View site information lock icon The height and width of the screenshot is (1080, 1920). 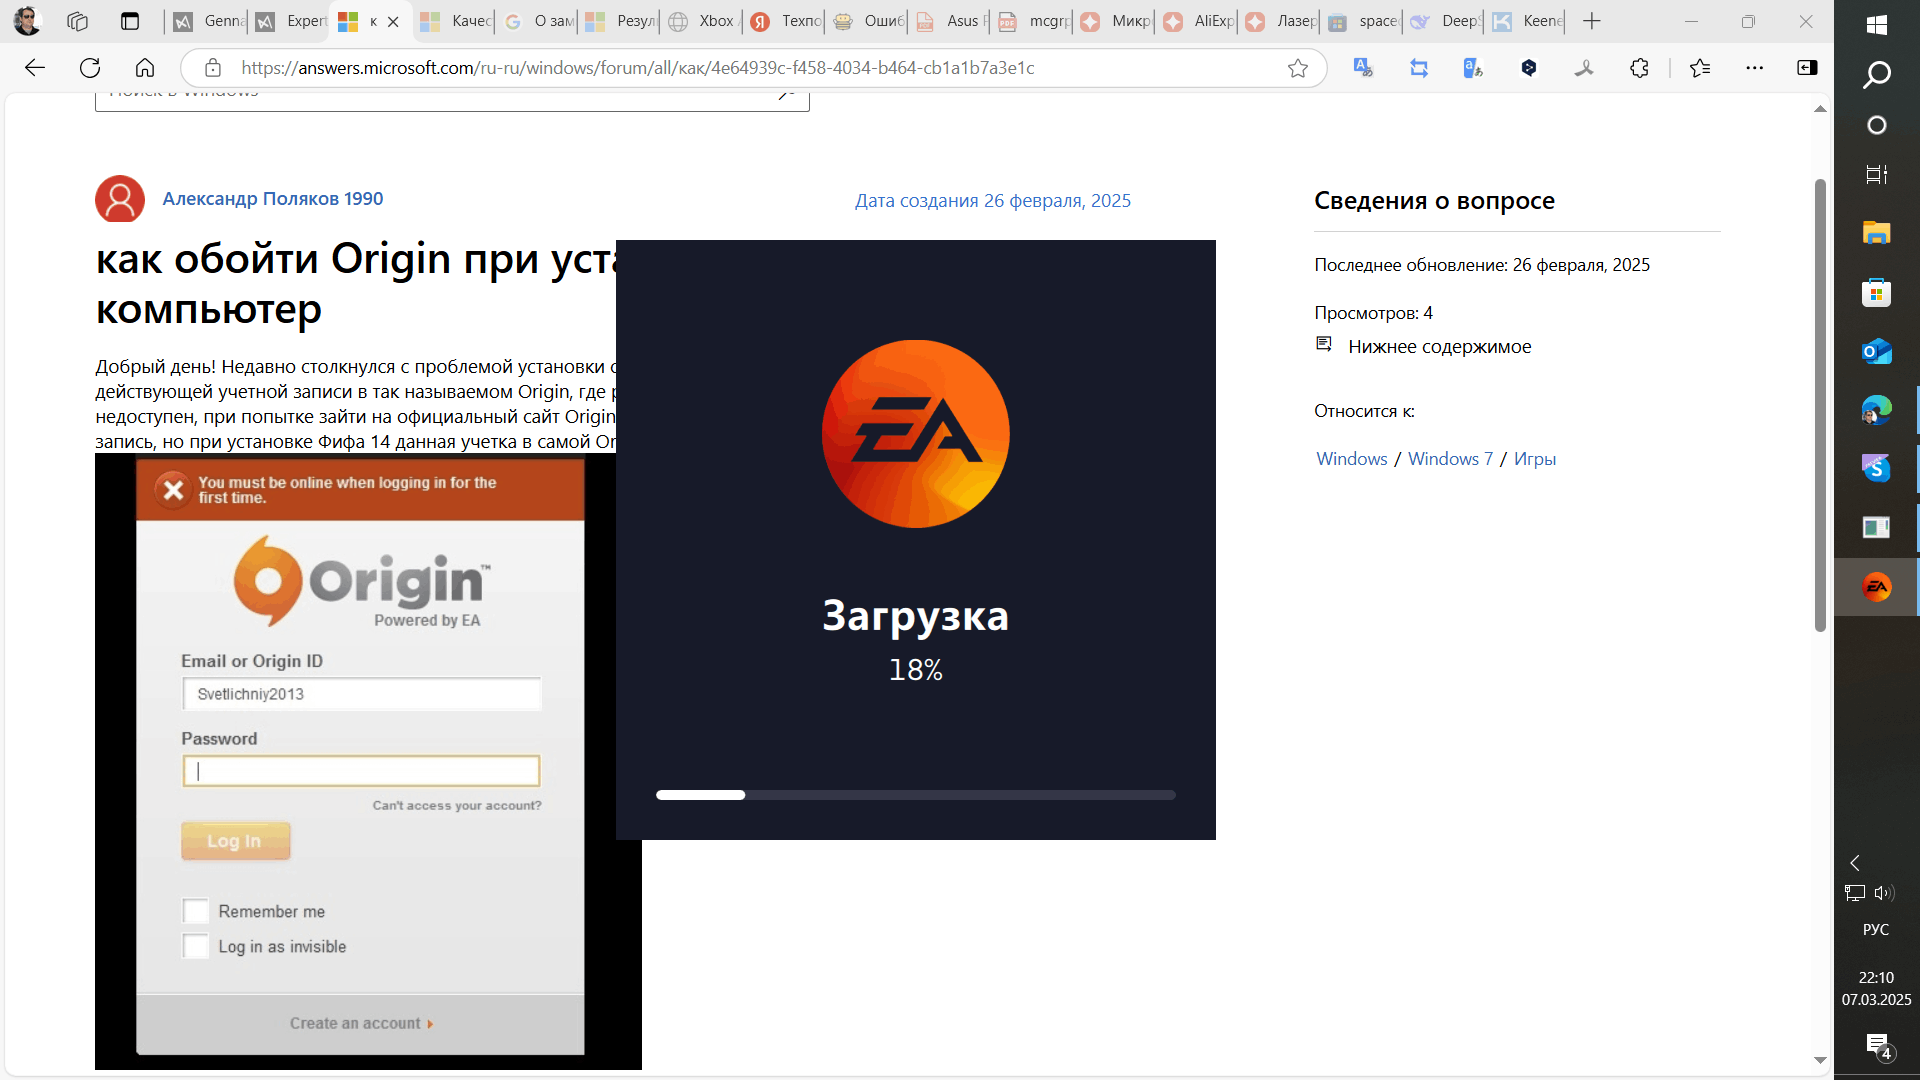pos(212,68)
